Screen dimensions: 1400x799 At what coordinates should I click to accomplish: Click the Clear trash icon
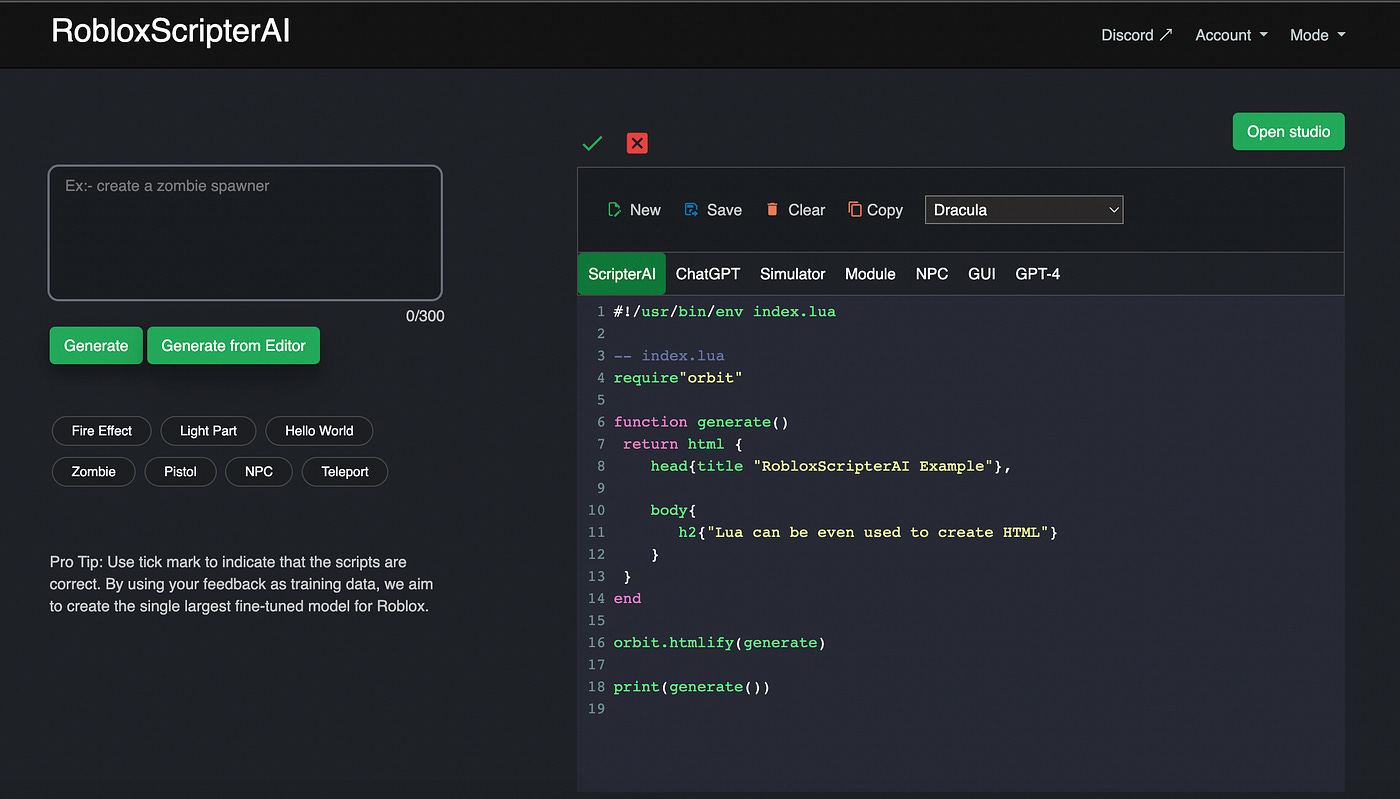pos(772,210)
